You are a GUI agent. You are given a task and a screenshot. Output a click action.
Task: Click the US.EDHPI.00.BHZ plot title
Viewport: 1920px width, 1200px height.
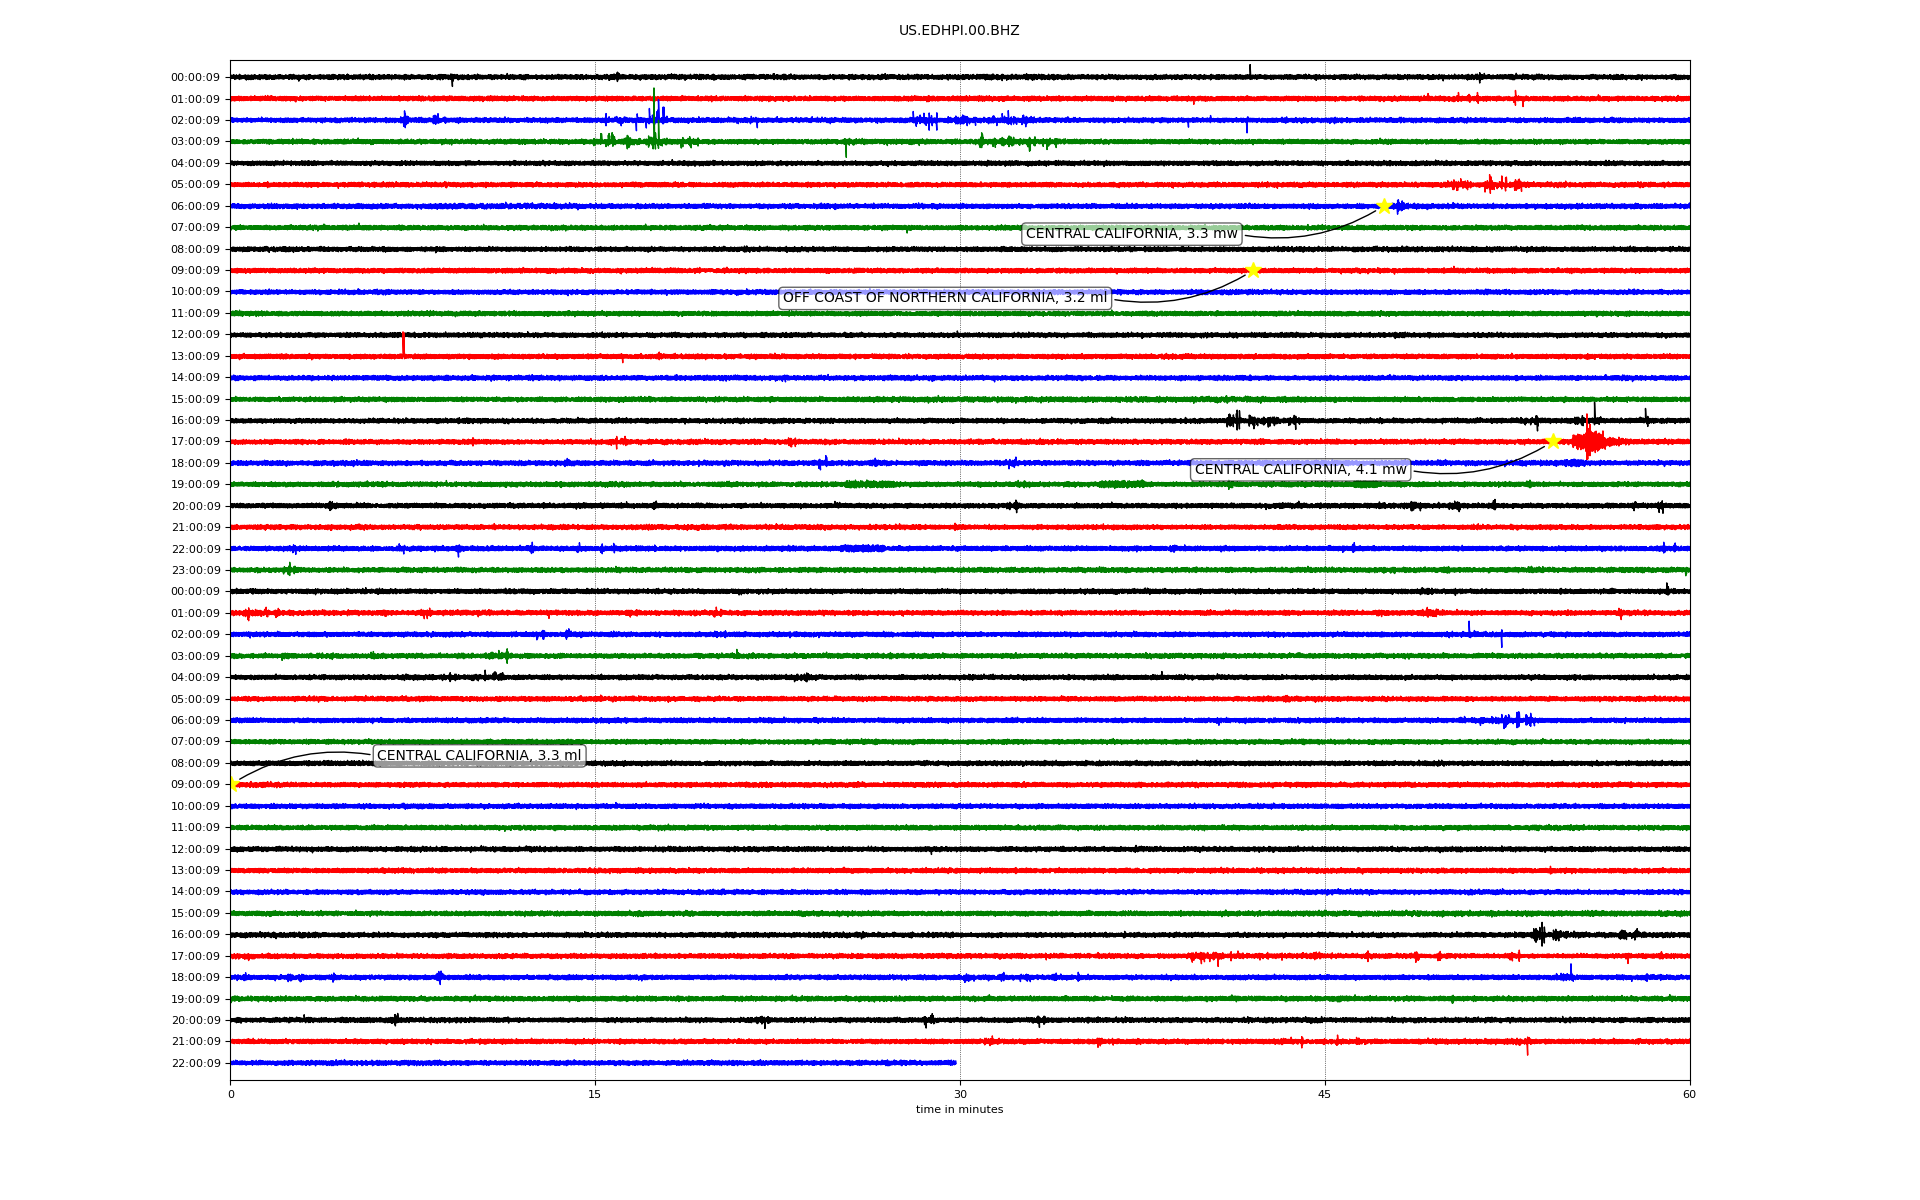click(959, 31)
